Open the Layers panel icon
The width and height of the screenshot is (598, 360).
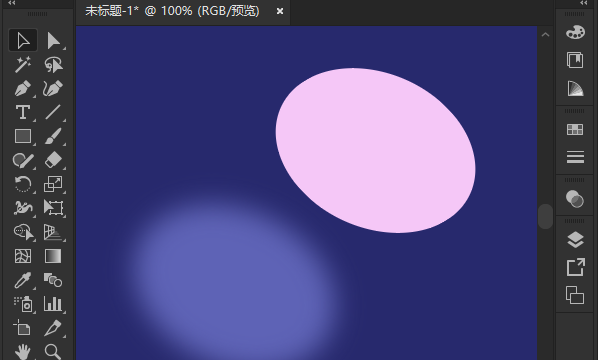pyautogui.click(x=575, y=240)
